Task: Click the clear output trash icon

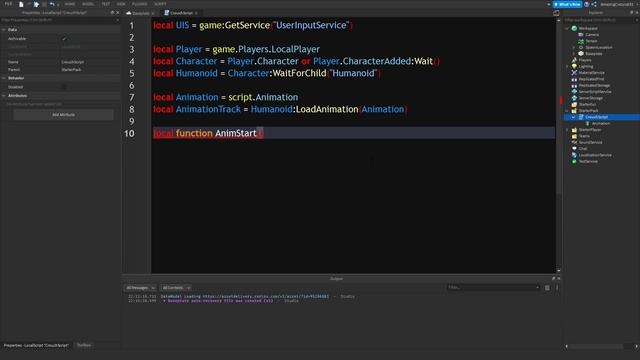Action: click(x=547, y=288)
